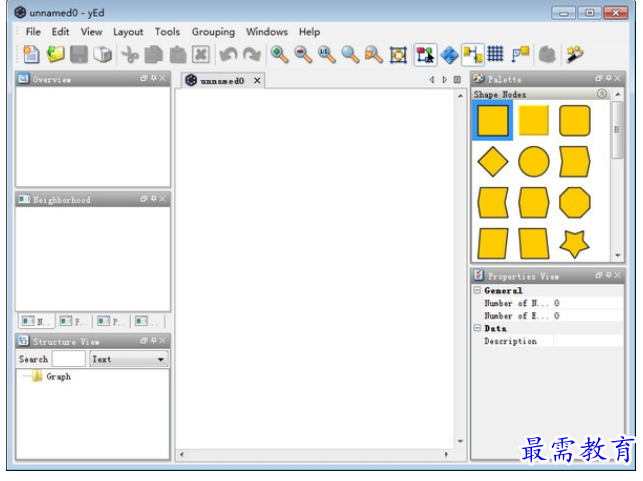Select the diamond shape node in Palette
This screenshot has width=643, height=481.
tap(493, 161)
